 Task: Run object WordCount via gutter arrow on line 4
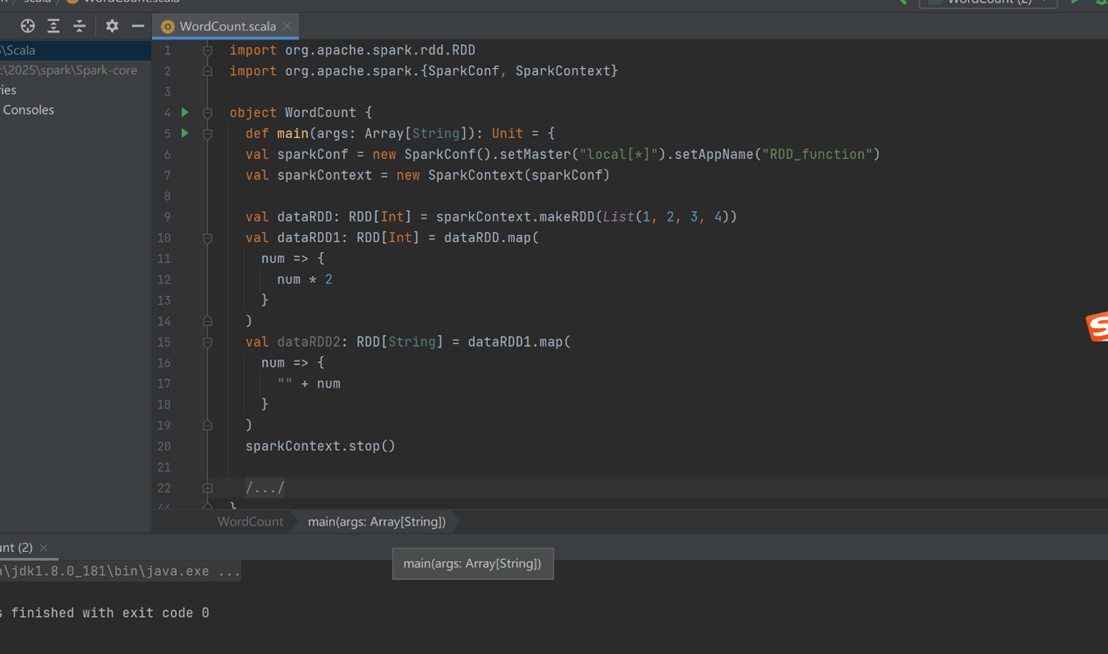click(185, 112)
